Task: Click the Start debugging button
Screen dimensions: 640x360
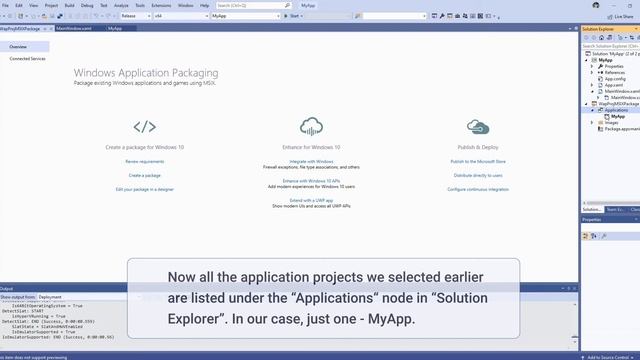Action: 293,16
